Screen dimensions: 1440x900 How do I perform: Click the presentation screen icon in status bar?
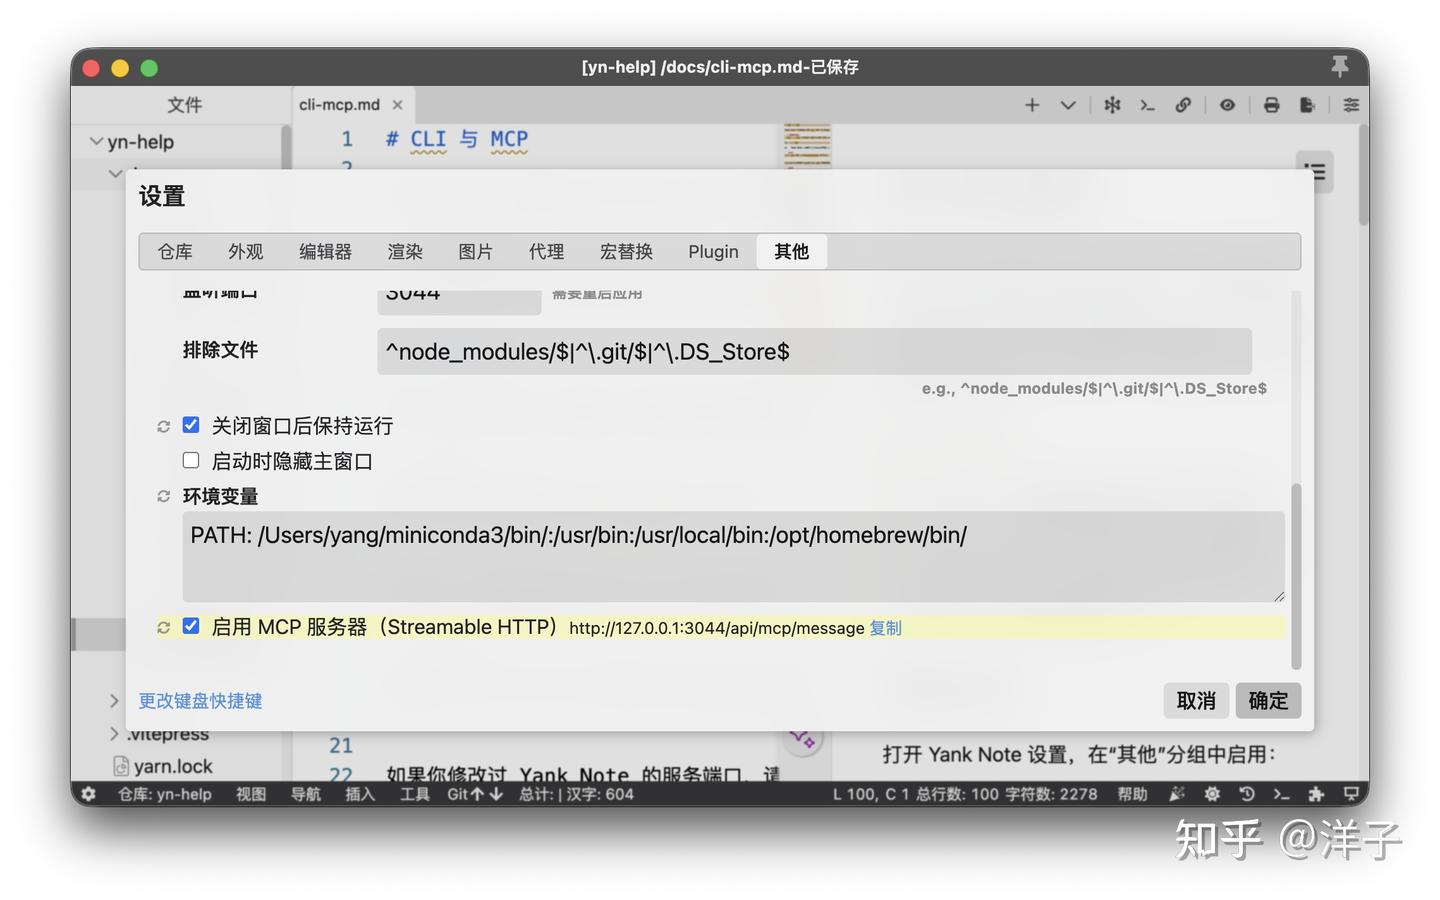1351,794
